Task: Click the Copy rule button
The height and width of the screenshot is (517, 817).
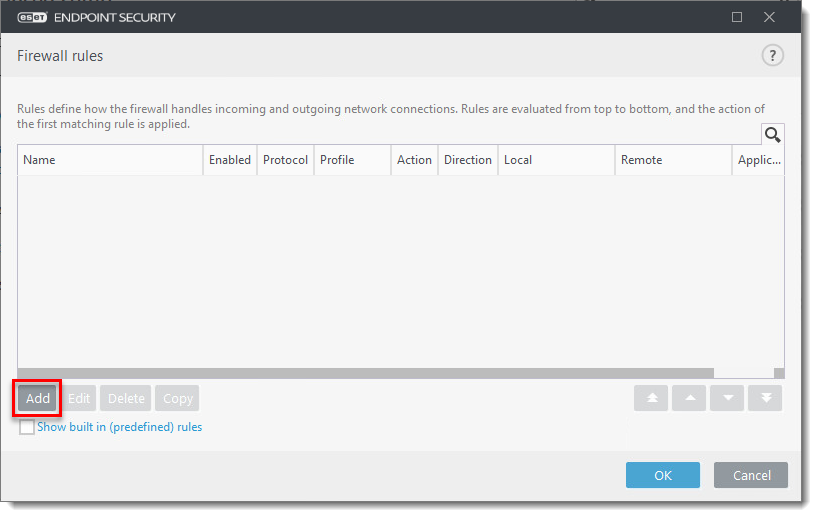Action: tap(177, 398)
